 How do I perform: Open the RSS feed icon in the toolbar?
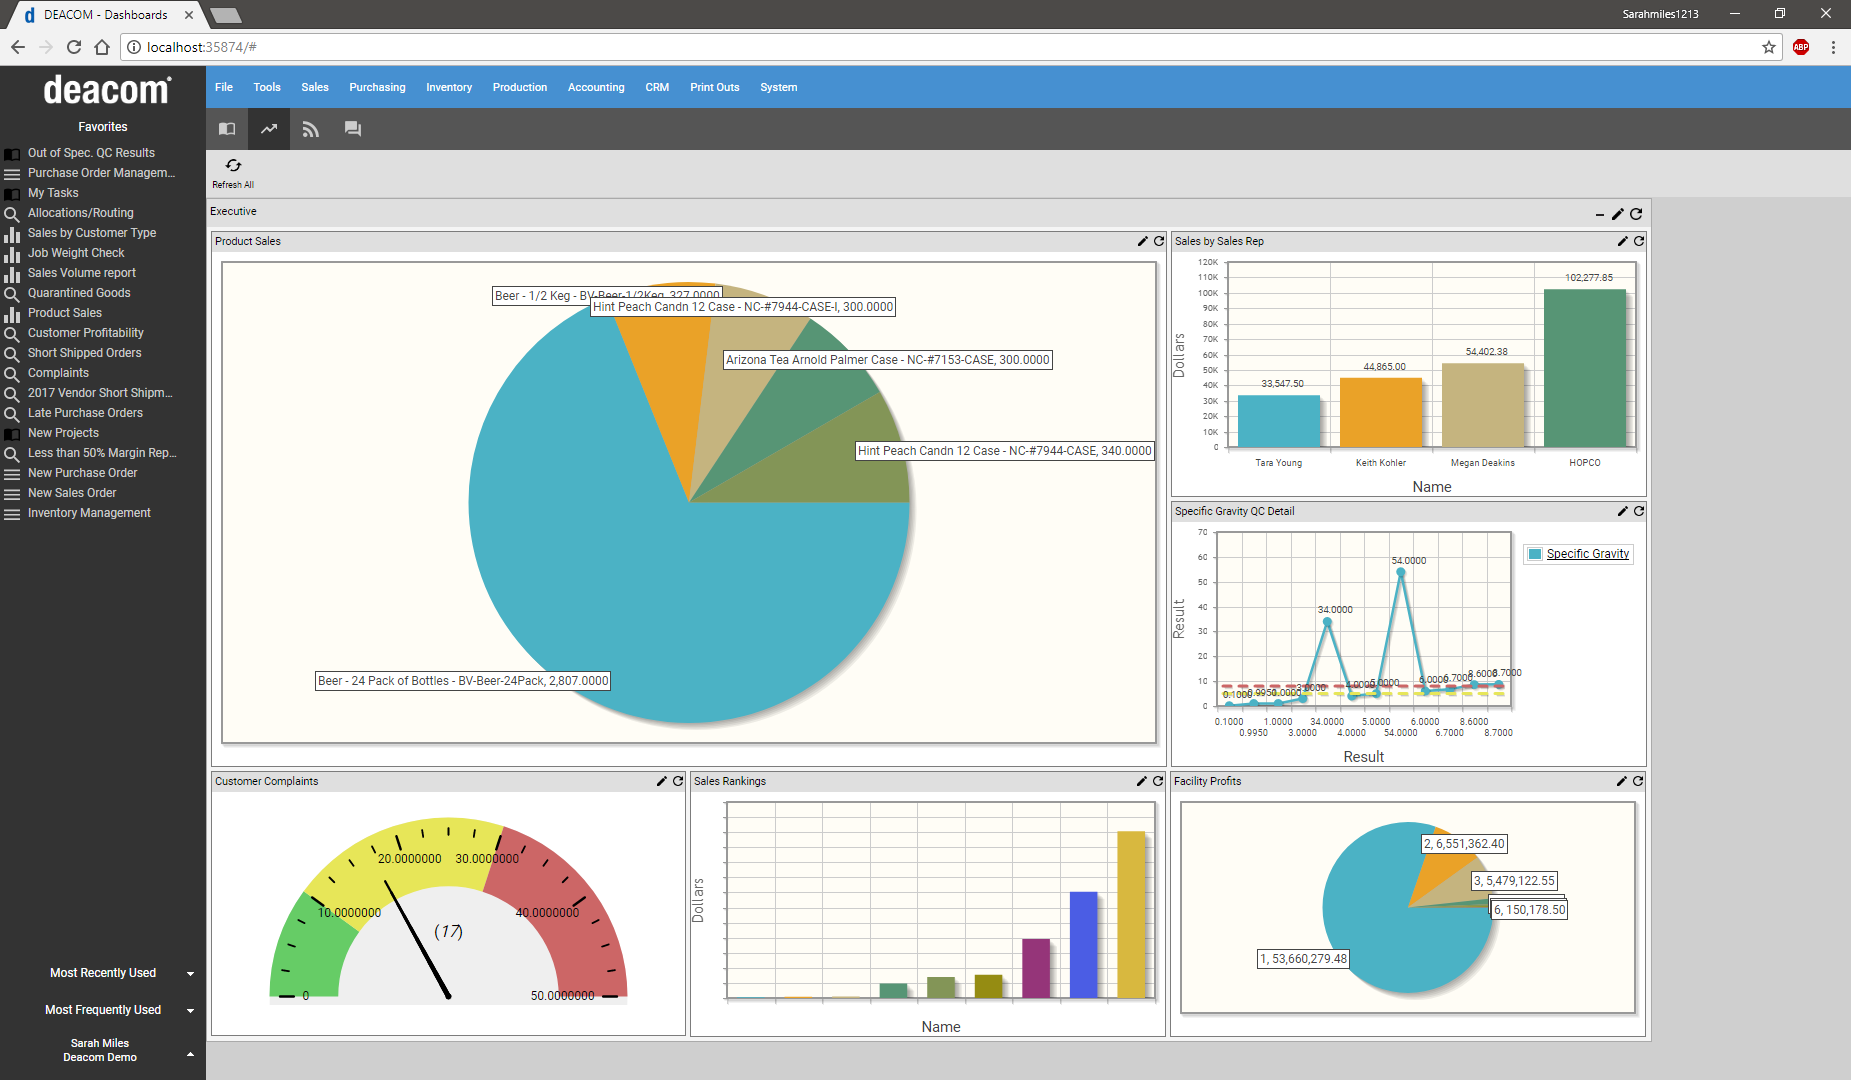coord(310,128)
